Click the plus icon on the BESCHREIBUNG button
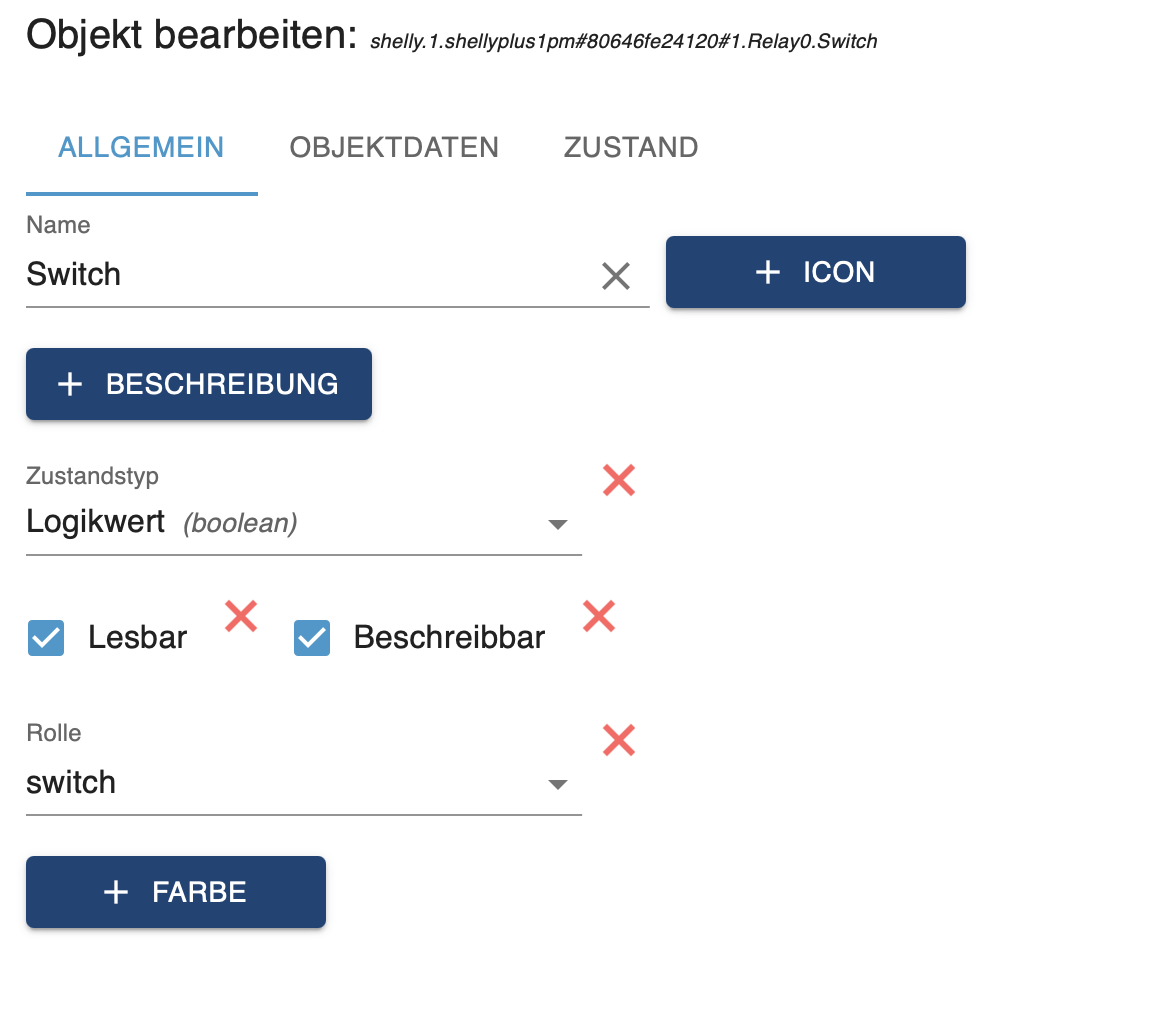Viewport: 1152px width, 1010px height. [70, 384]
